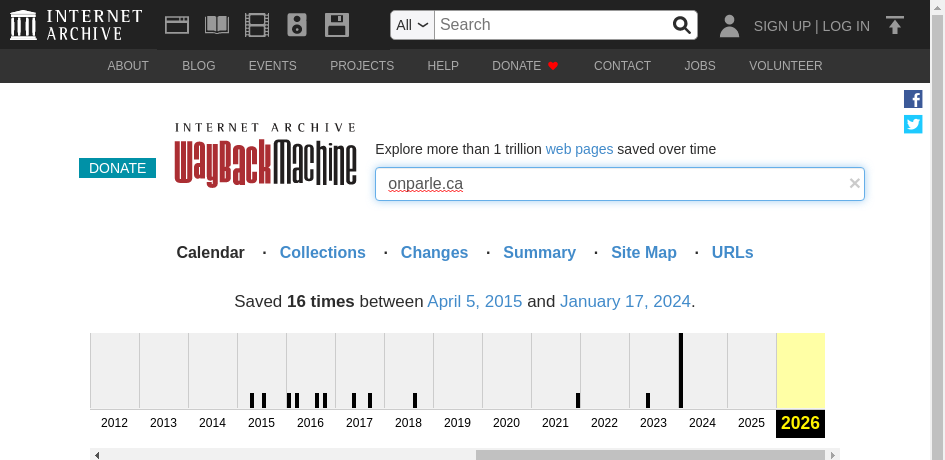Select year 2014 on the timeline
This screenshot has height=460, width=945.
click(x=213, y=423)
